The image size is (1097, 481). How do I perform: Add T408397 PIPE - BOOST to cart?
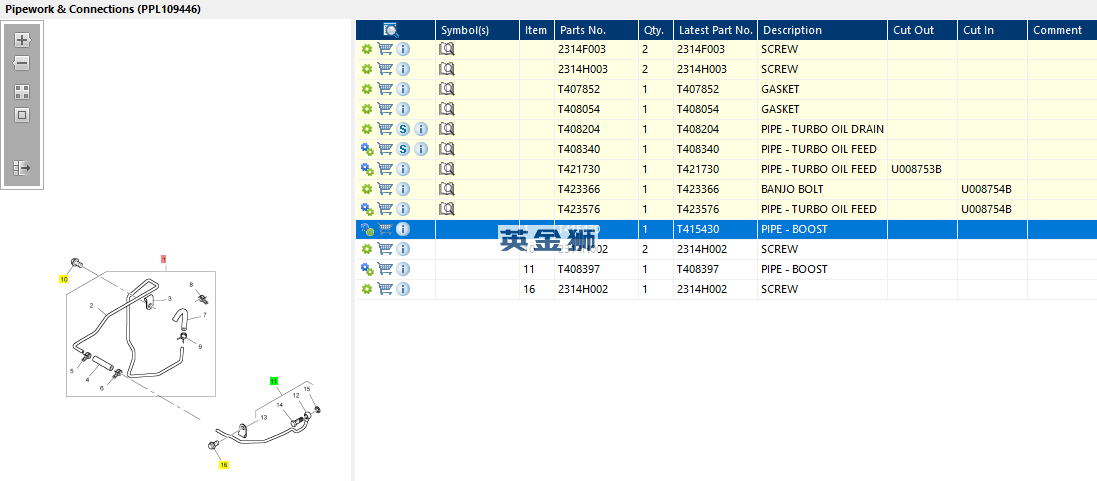pyautogui.click(x=384, y=269)
